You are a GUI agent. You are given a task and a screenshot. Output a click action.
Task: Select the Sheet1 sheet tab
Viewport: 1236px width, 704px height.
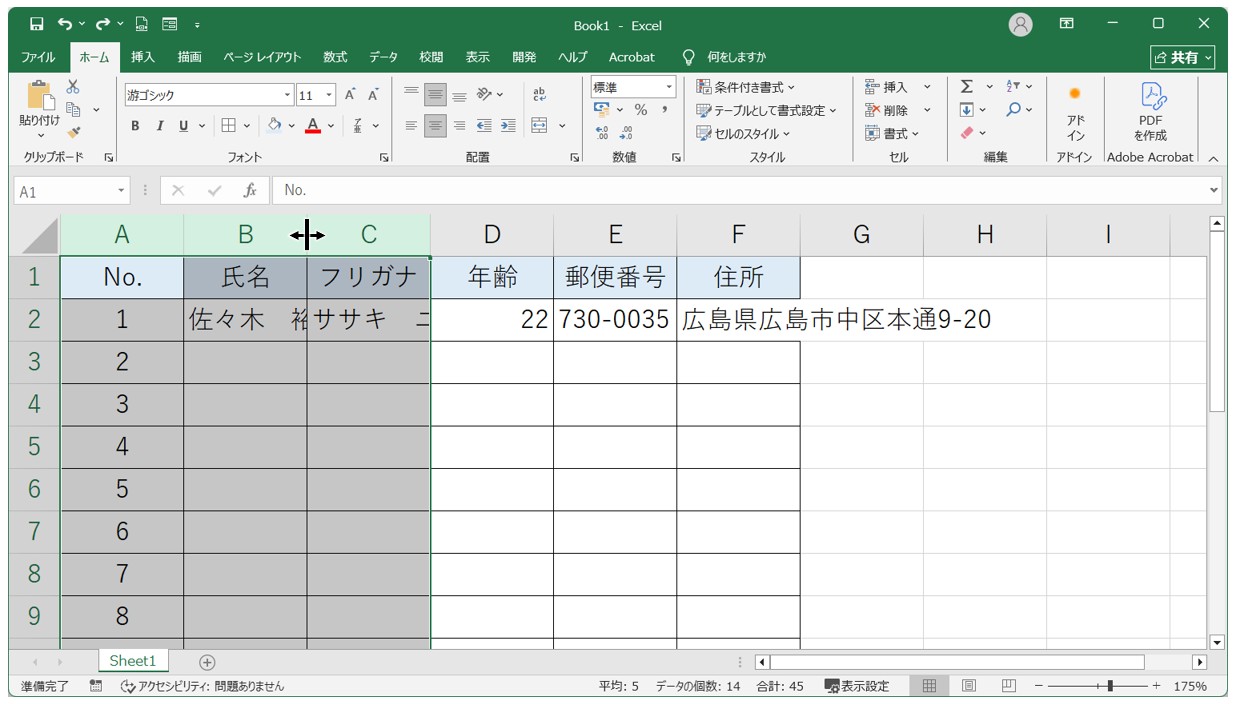tap(133, 661)
